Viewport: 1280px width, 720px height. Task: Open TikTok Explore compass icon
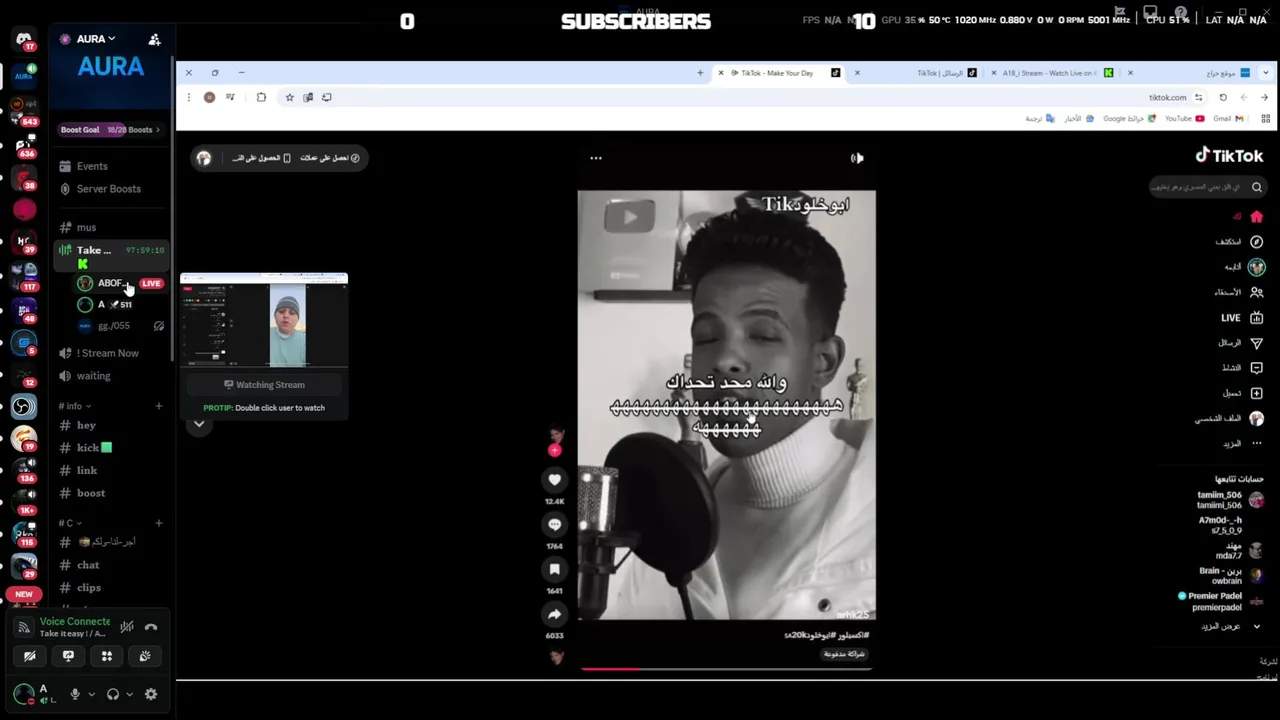pos(1257,242)
